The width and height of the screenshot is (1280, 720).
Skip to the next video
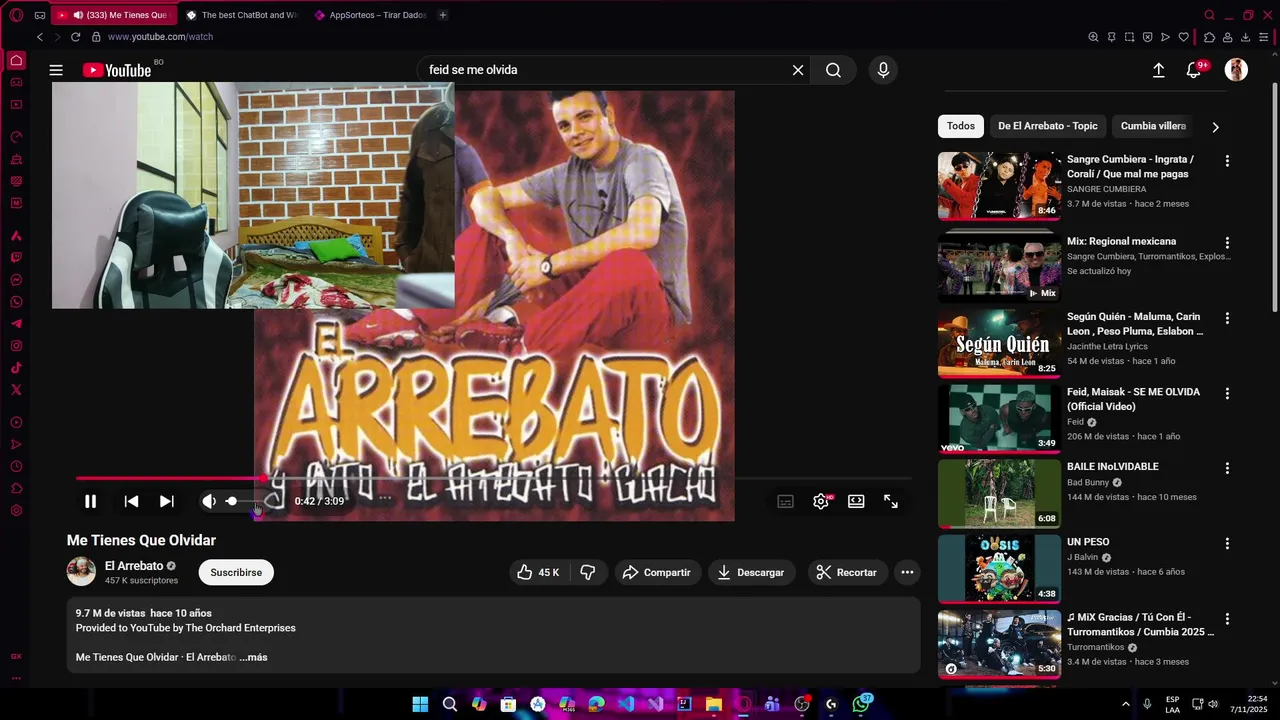coord(167,501)
